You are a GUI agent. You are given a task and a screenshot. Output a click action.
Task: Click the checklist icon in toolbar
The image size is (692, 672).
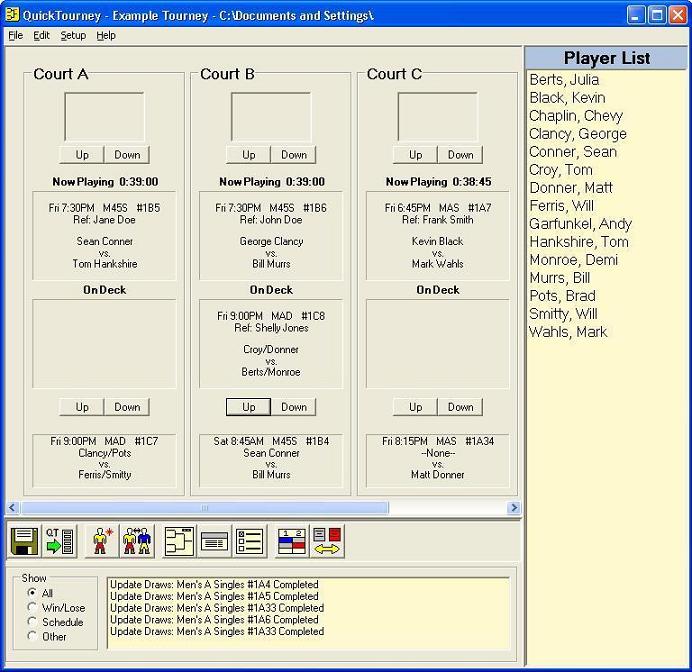250,541
